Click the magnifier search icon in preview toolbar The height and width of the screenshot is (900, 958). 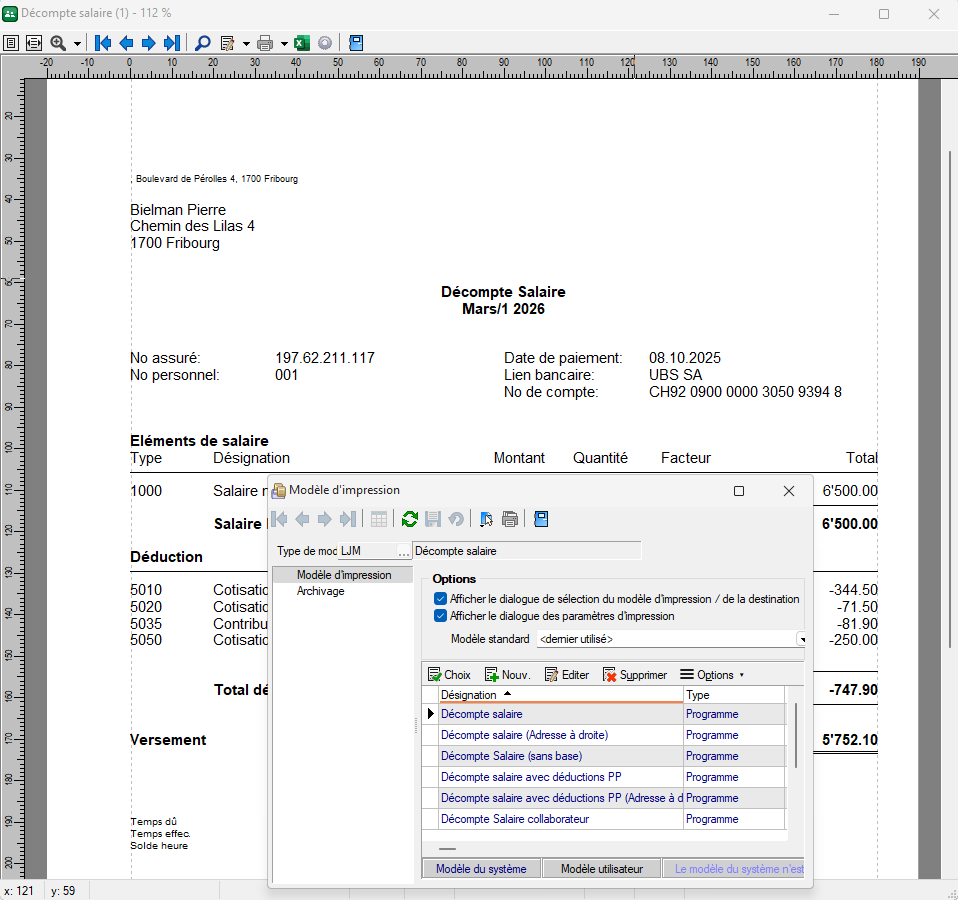(x=202, y=43)
